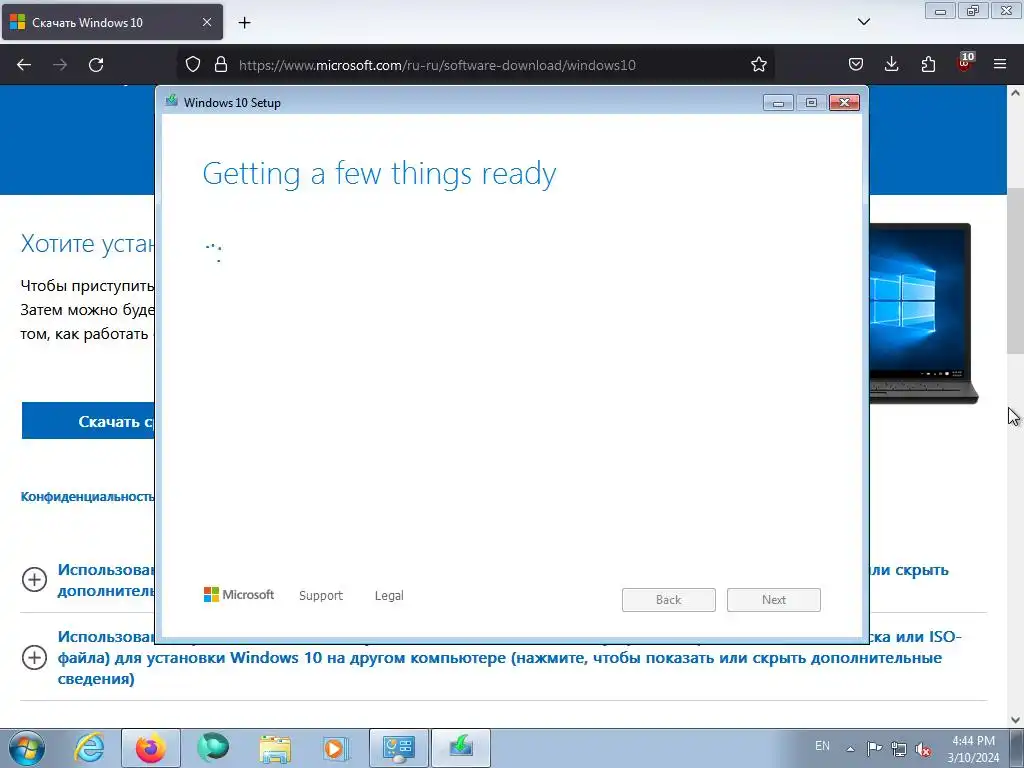
Task: Open Windows Explorer folder in taskbar
Action: (x=275, y=748)
